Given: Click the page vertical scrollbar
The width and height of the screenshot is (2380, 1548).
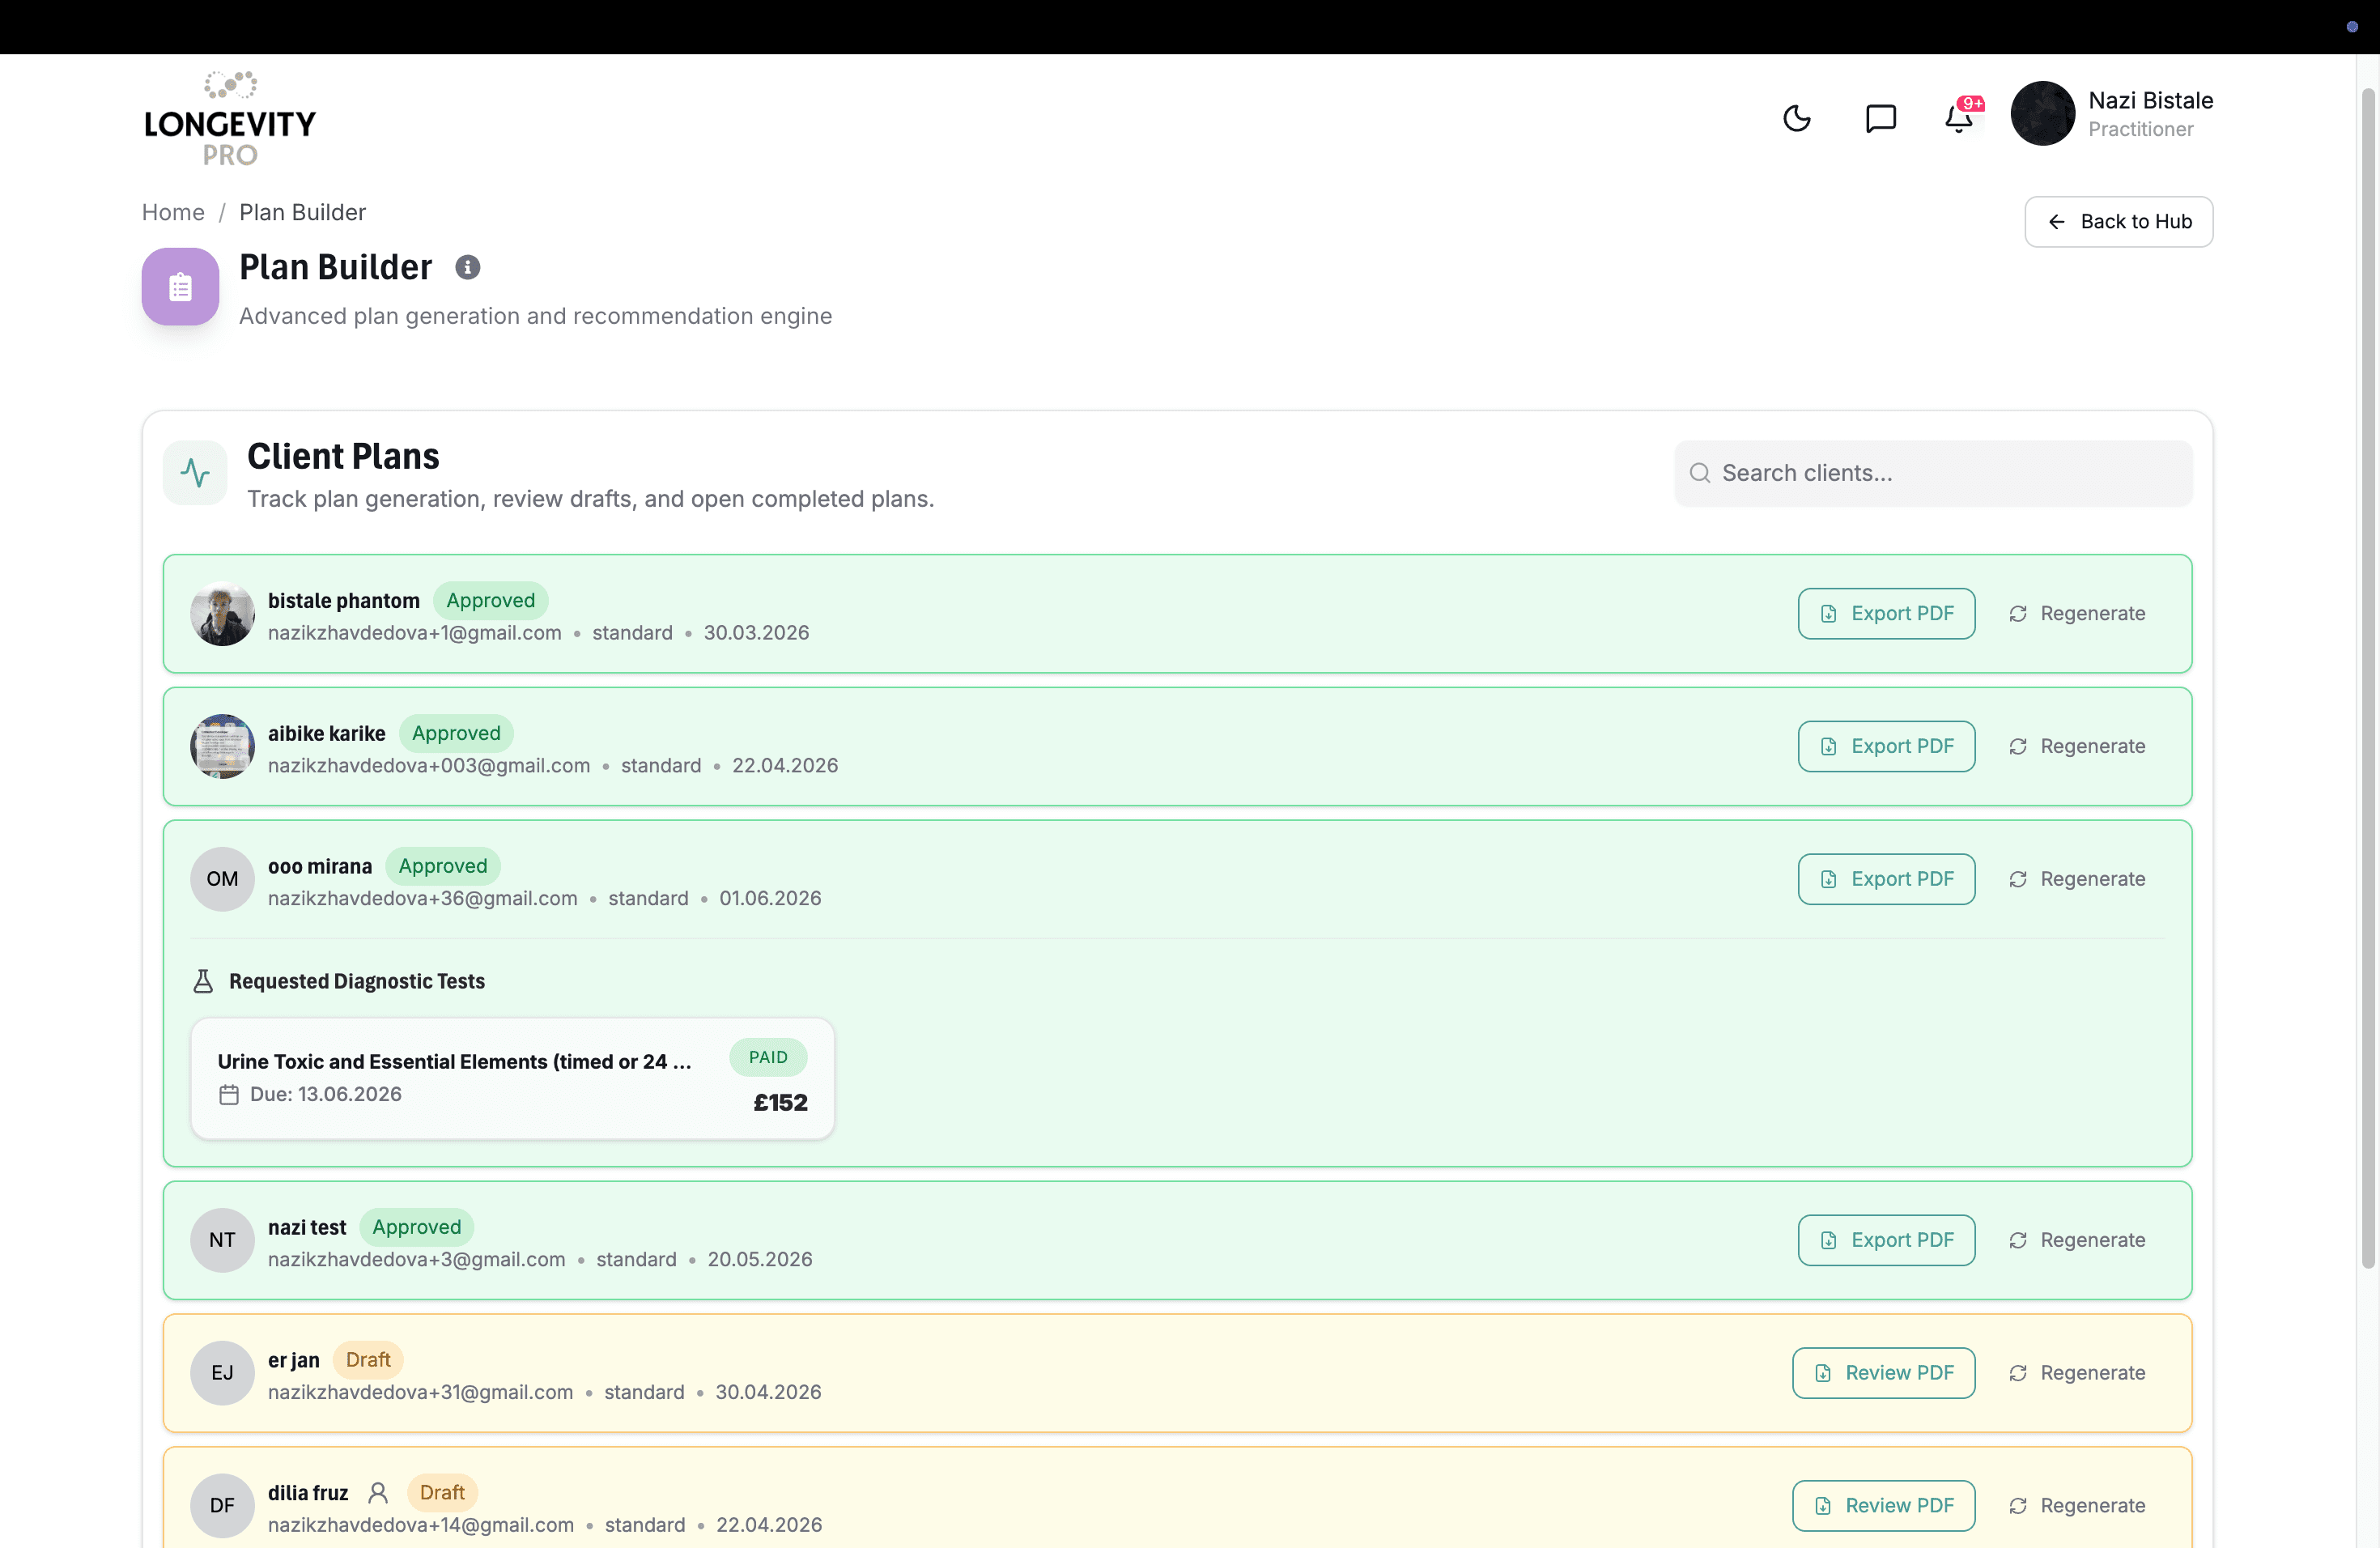Looking at the screenshot, I should (x=2368, y=678).
